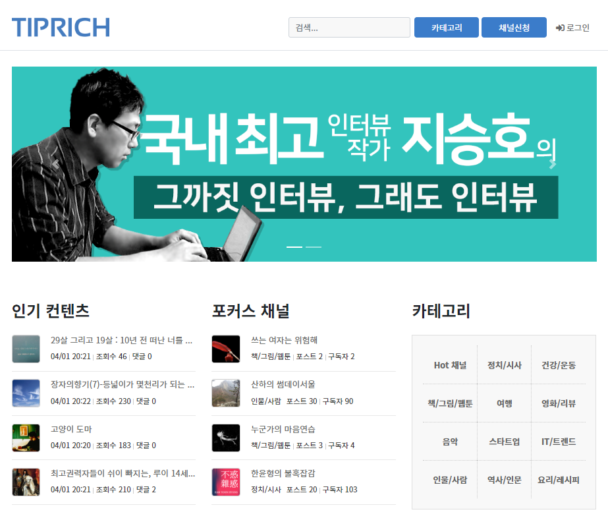This screenshot has width=608, height=522.
Task: Click thumbnail of 최고권력자들이 post
Action: pos(26,481)
